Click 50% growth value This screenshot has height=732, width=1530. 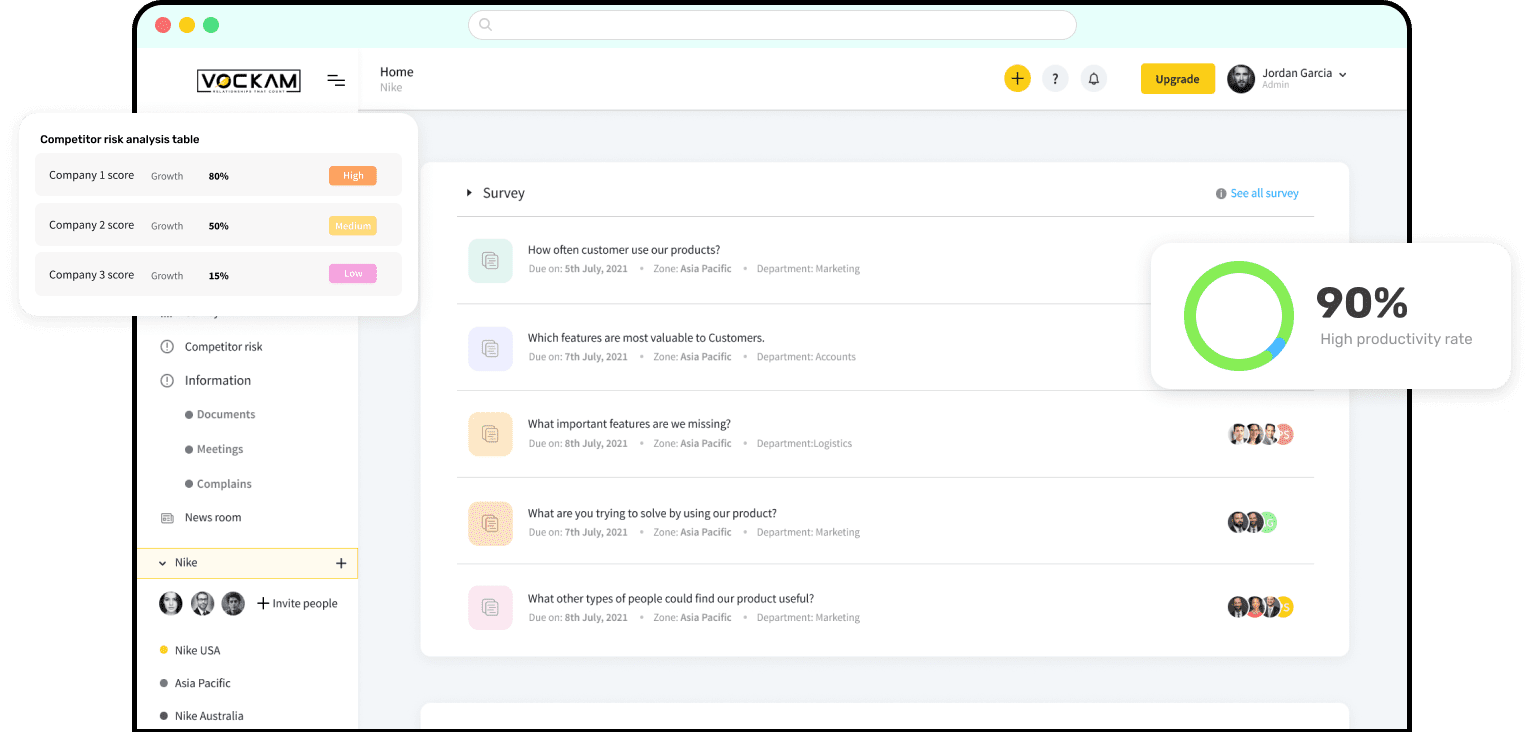218,227
